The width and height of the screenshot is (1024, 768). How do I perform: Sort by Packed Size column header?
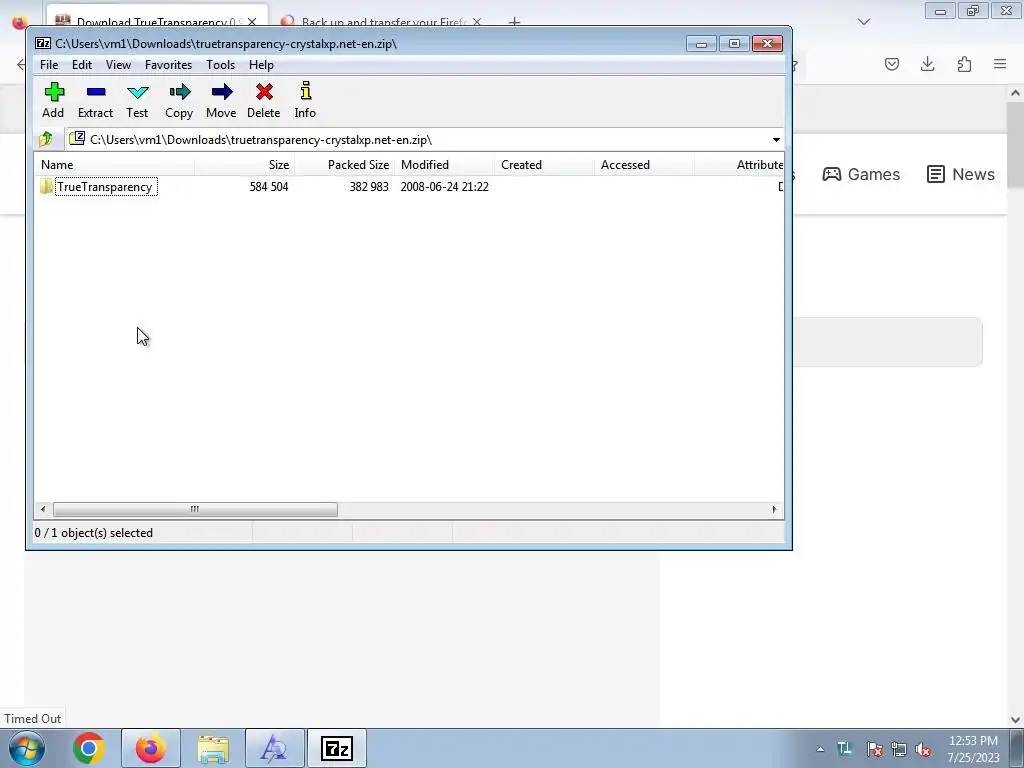(x=344, y=165)
